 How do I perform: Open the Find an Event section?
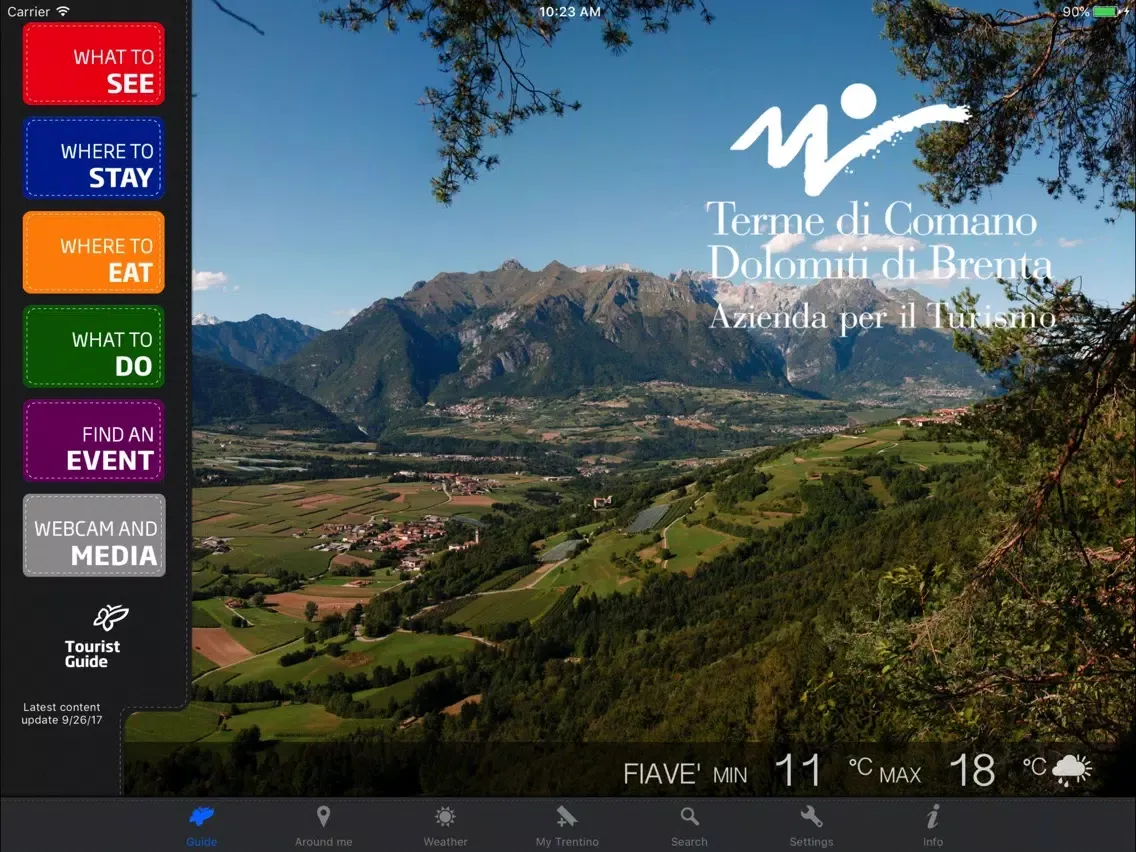[x=93, y=440]
